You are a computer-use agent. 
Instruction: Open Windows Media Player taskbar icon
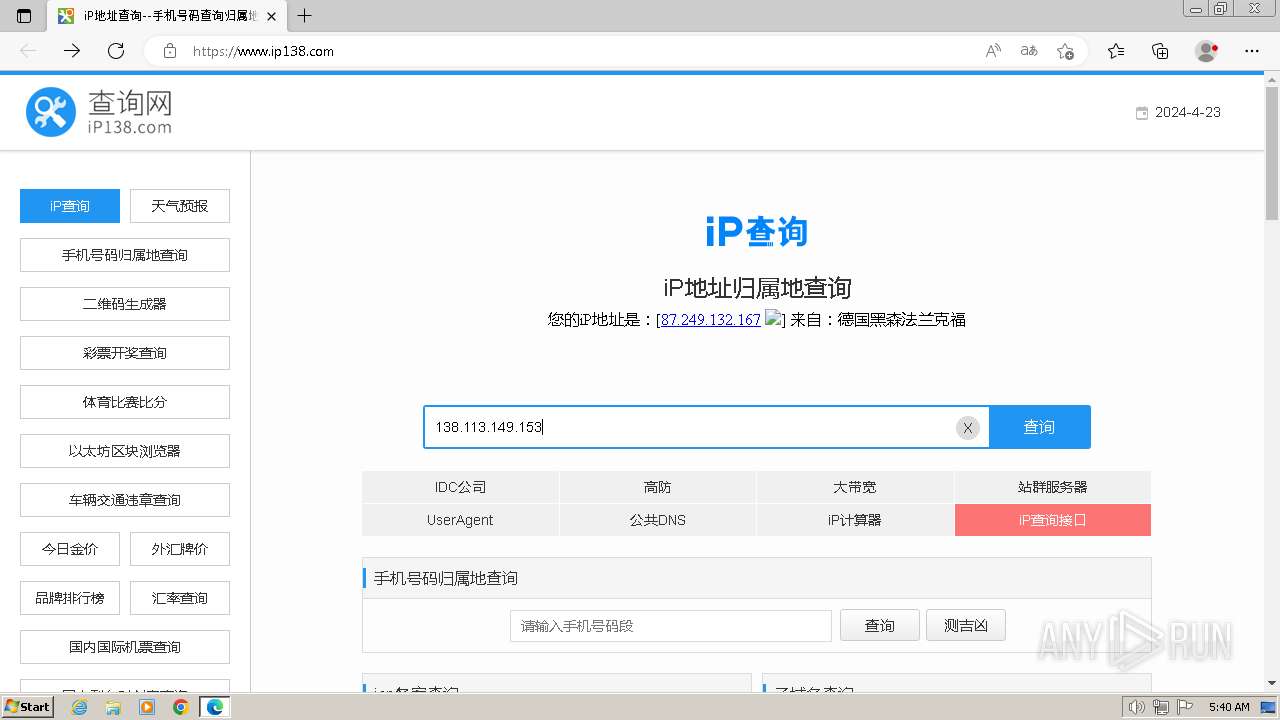pos(147,707)
